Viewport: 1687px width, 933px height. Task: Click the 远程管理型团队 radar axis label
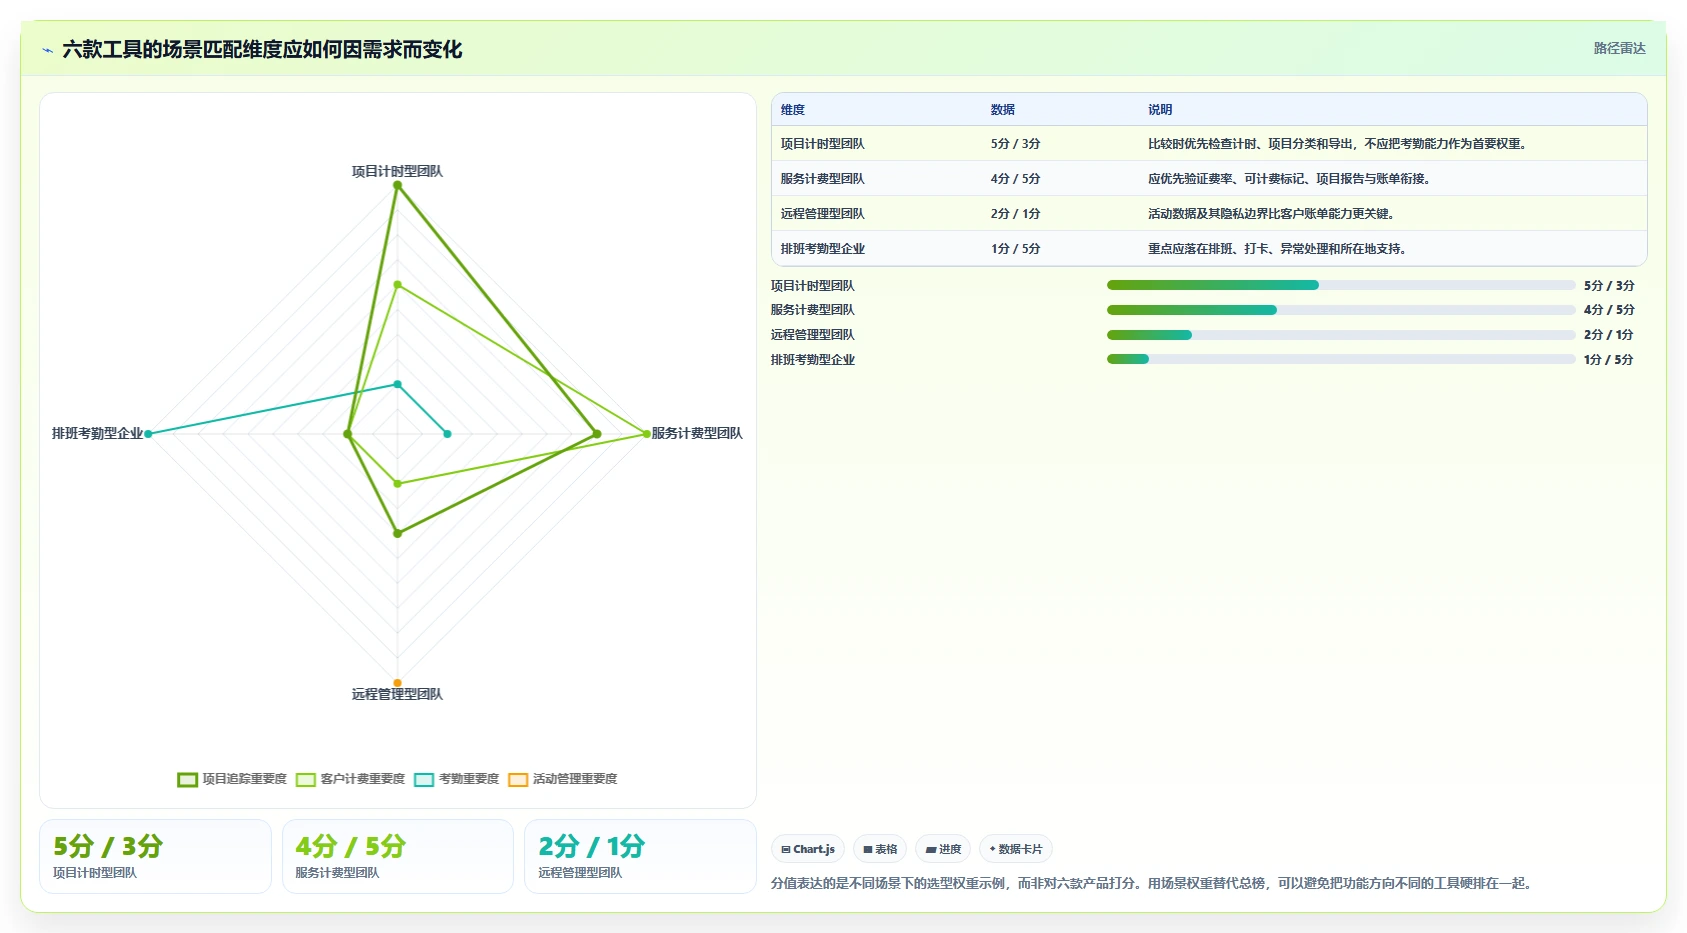point(397,694)
